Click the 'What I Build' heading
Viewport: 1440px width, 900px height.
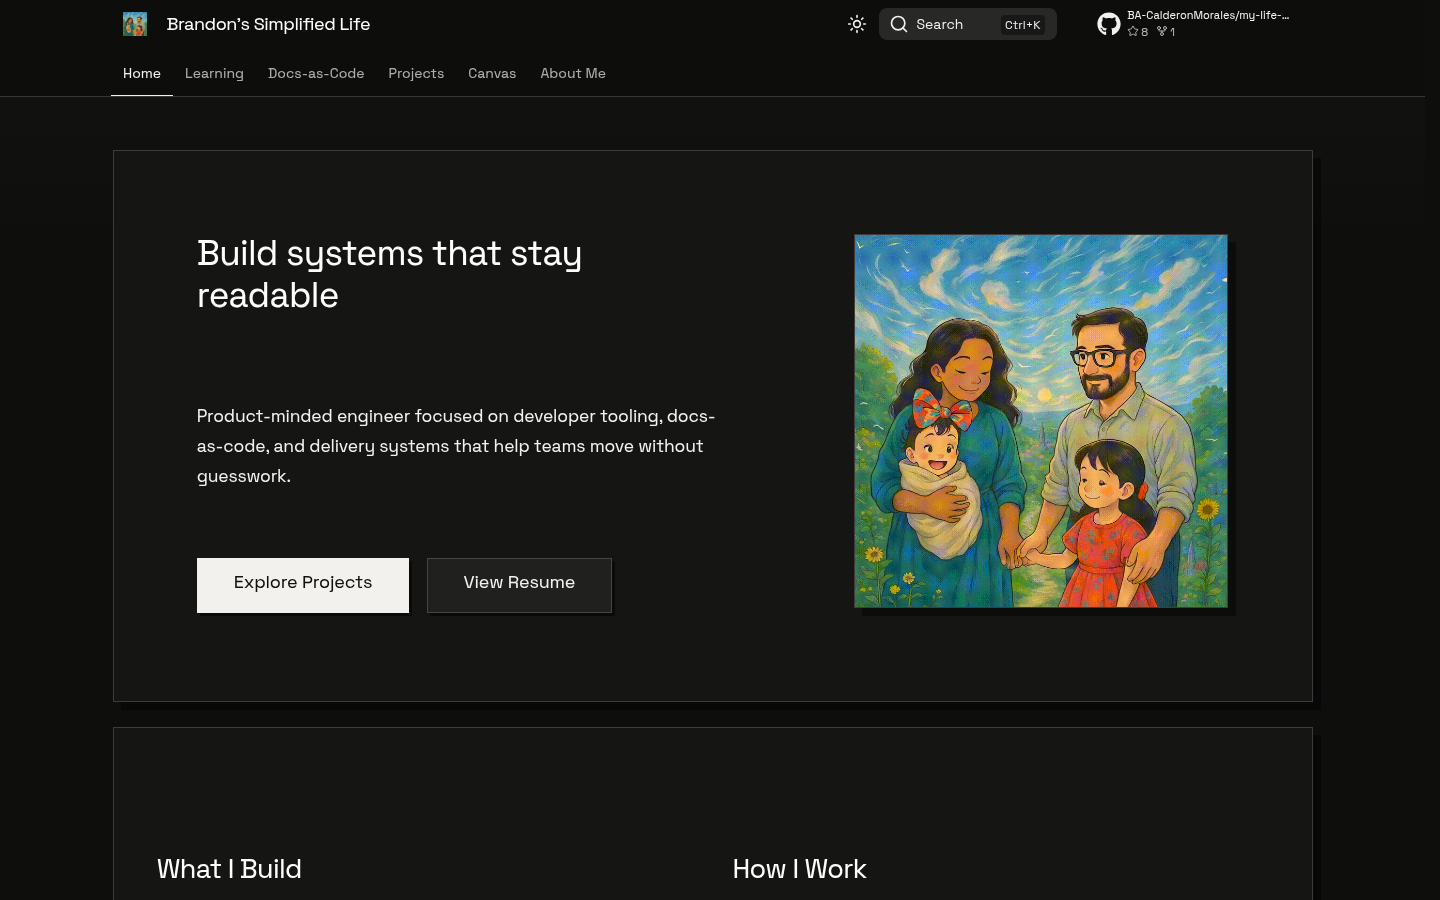tap(229, 869)
